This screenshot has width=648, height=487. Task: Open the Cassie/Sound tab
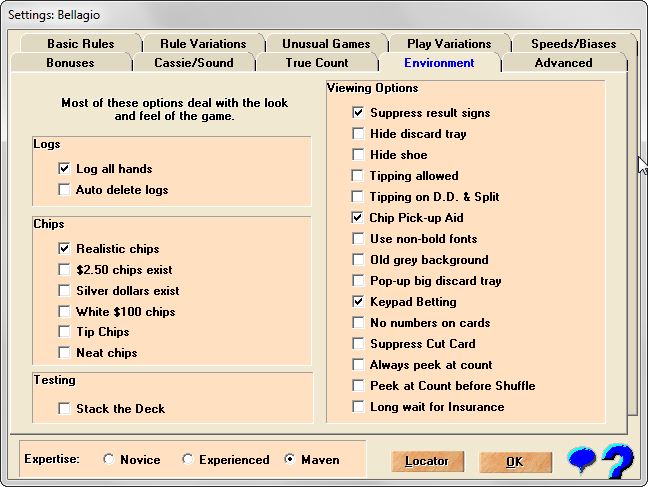[193, 62]
